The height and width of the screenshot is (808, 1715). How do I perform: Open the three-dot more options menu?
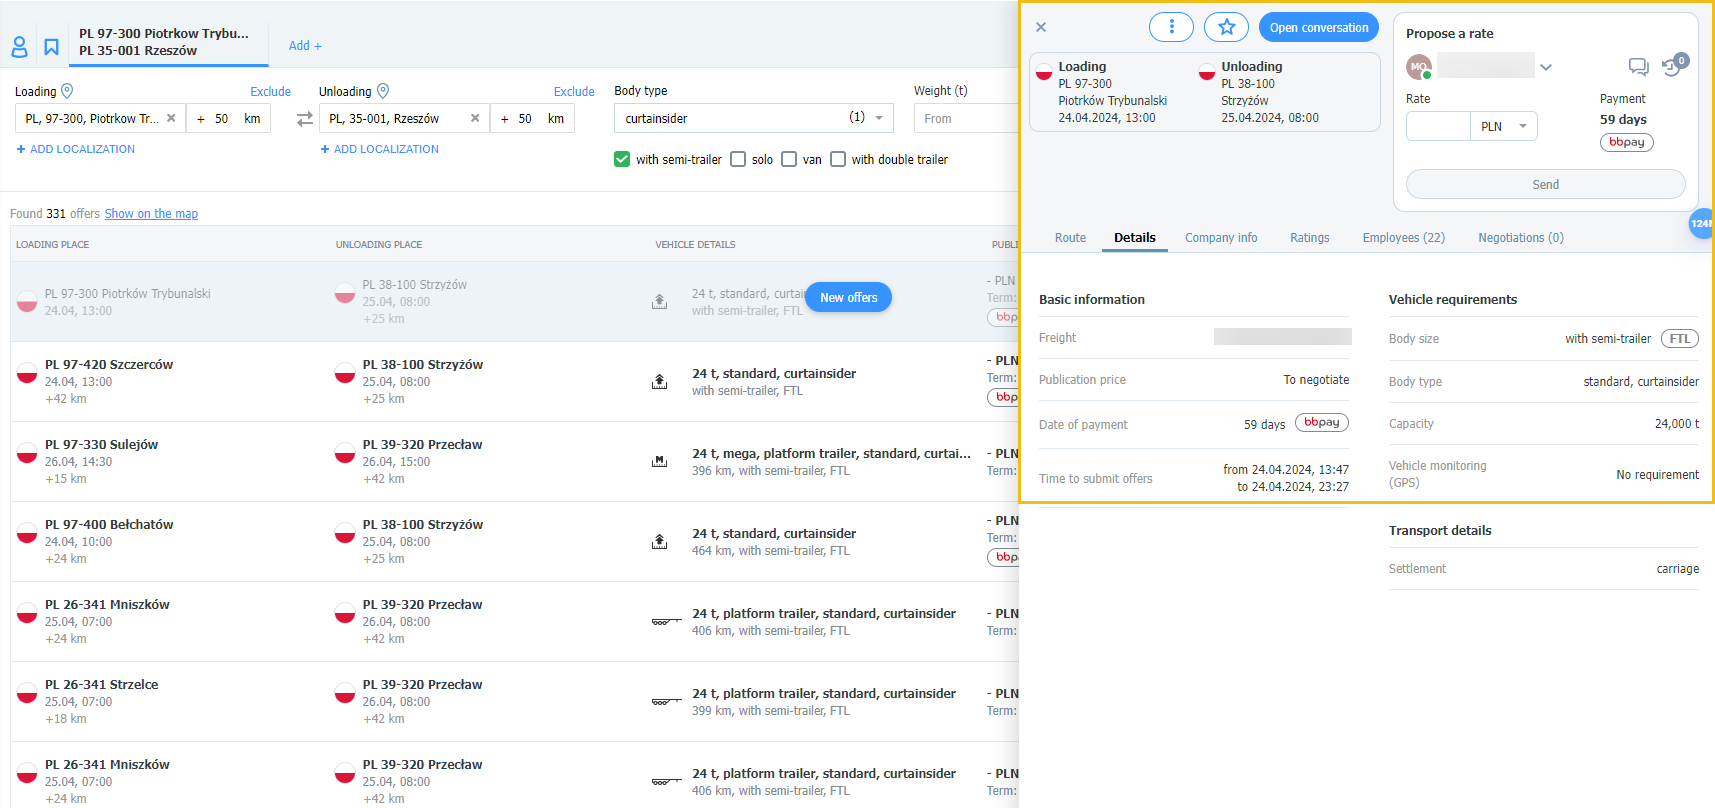coord(1171,27)
